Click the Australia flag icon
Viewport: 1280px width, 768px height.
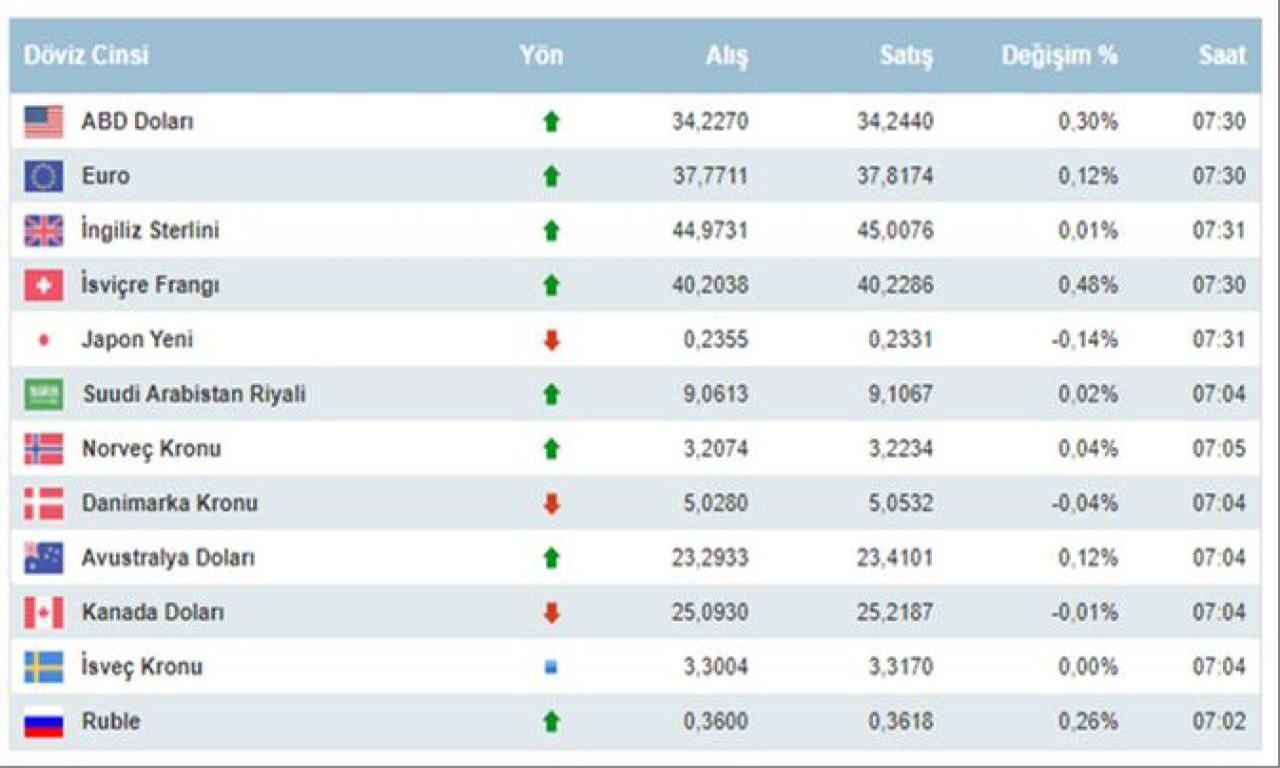[x=43, y=558]
